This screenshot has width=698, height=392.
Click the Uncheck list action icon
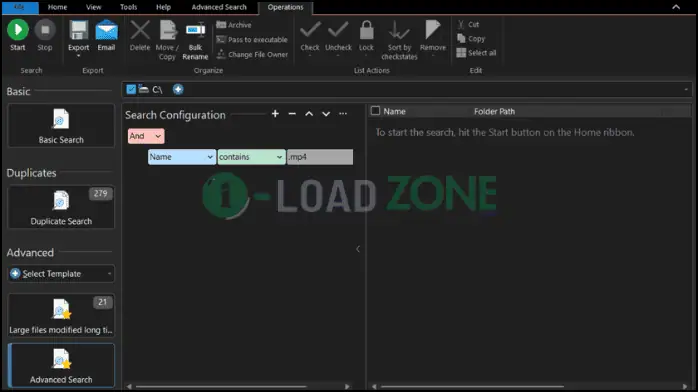[x=338, y=30]
